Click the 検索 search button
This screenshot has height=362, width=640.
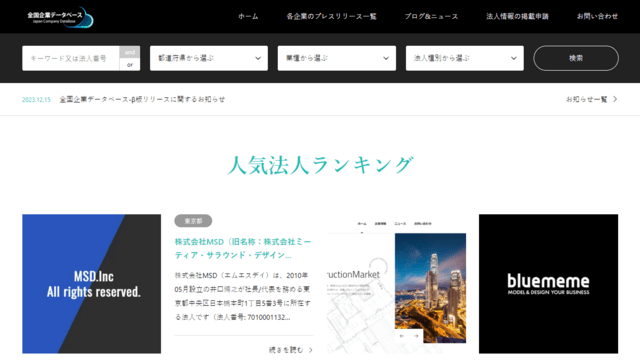(x=576, y=58)
